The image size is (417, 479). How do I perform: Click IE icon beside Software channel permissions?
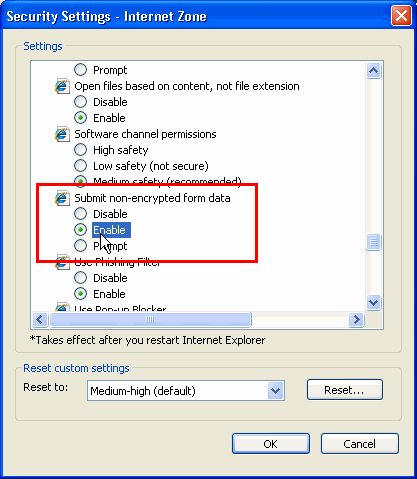click(62, 134)
